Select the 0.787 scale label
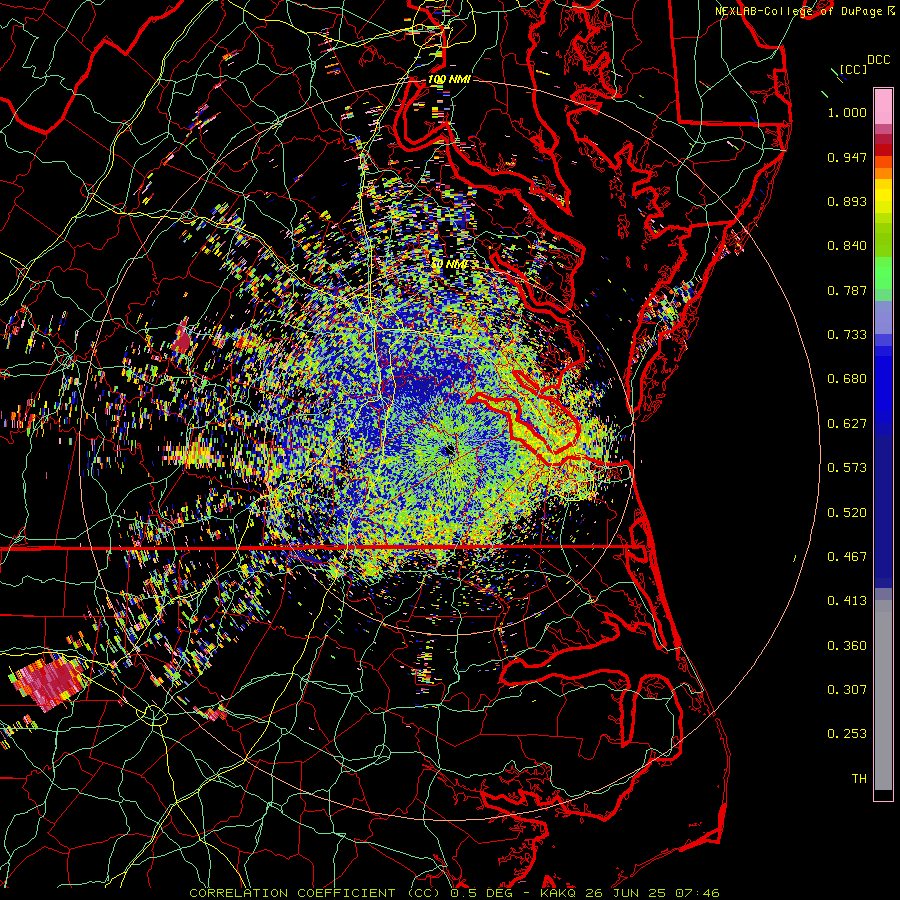Viewport: 900px width, 900px height. (x=847, y=290)
